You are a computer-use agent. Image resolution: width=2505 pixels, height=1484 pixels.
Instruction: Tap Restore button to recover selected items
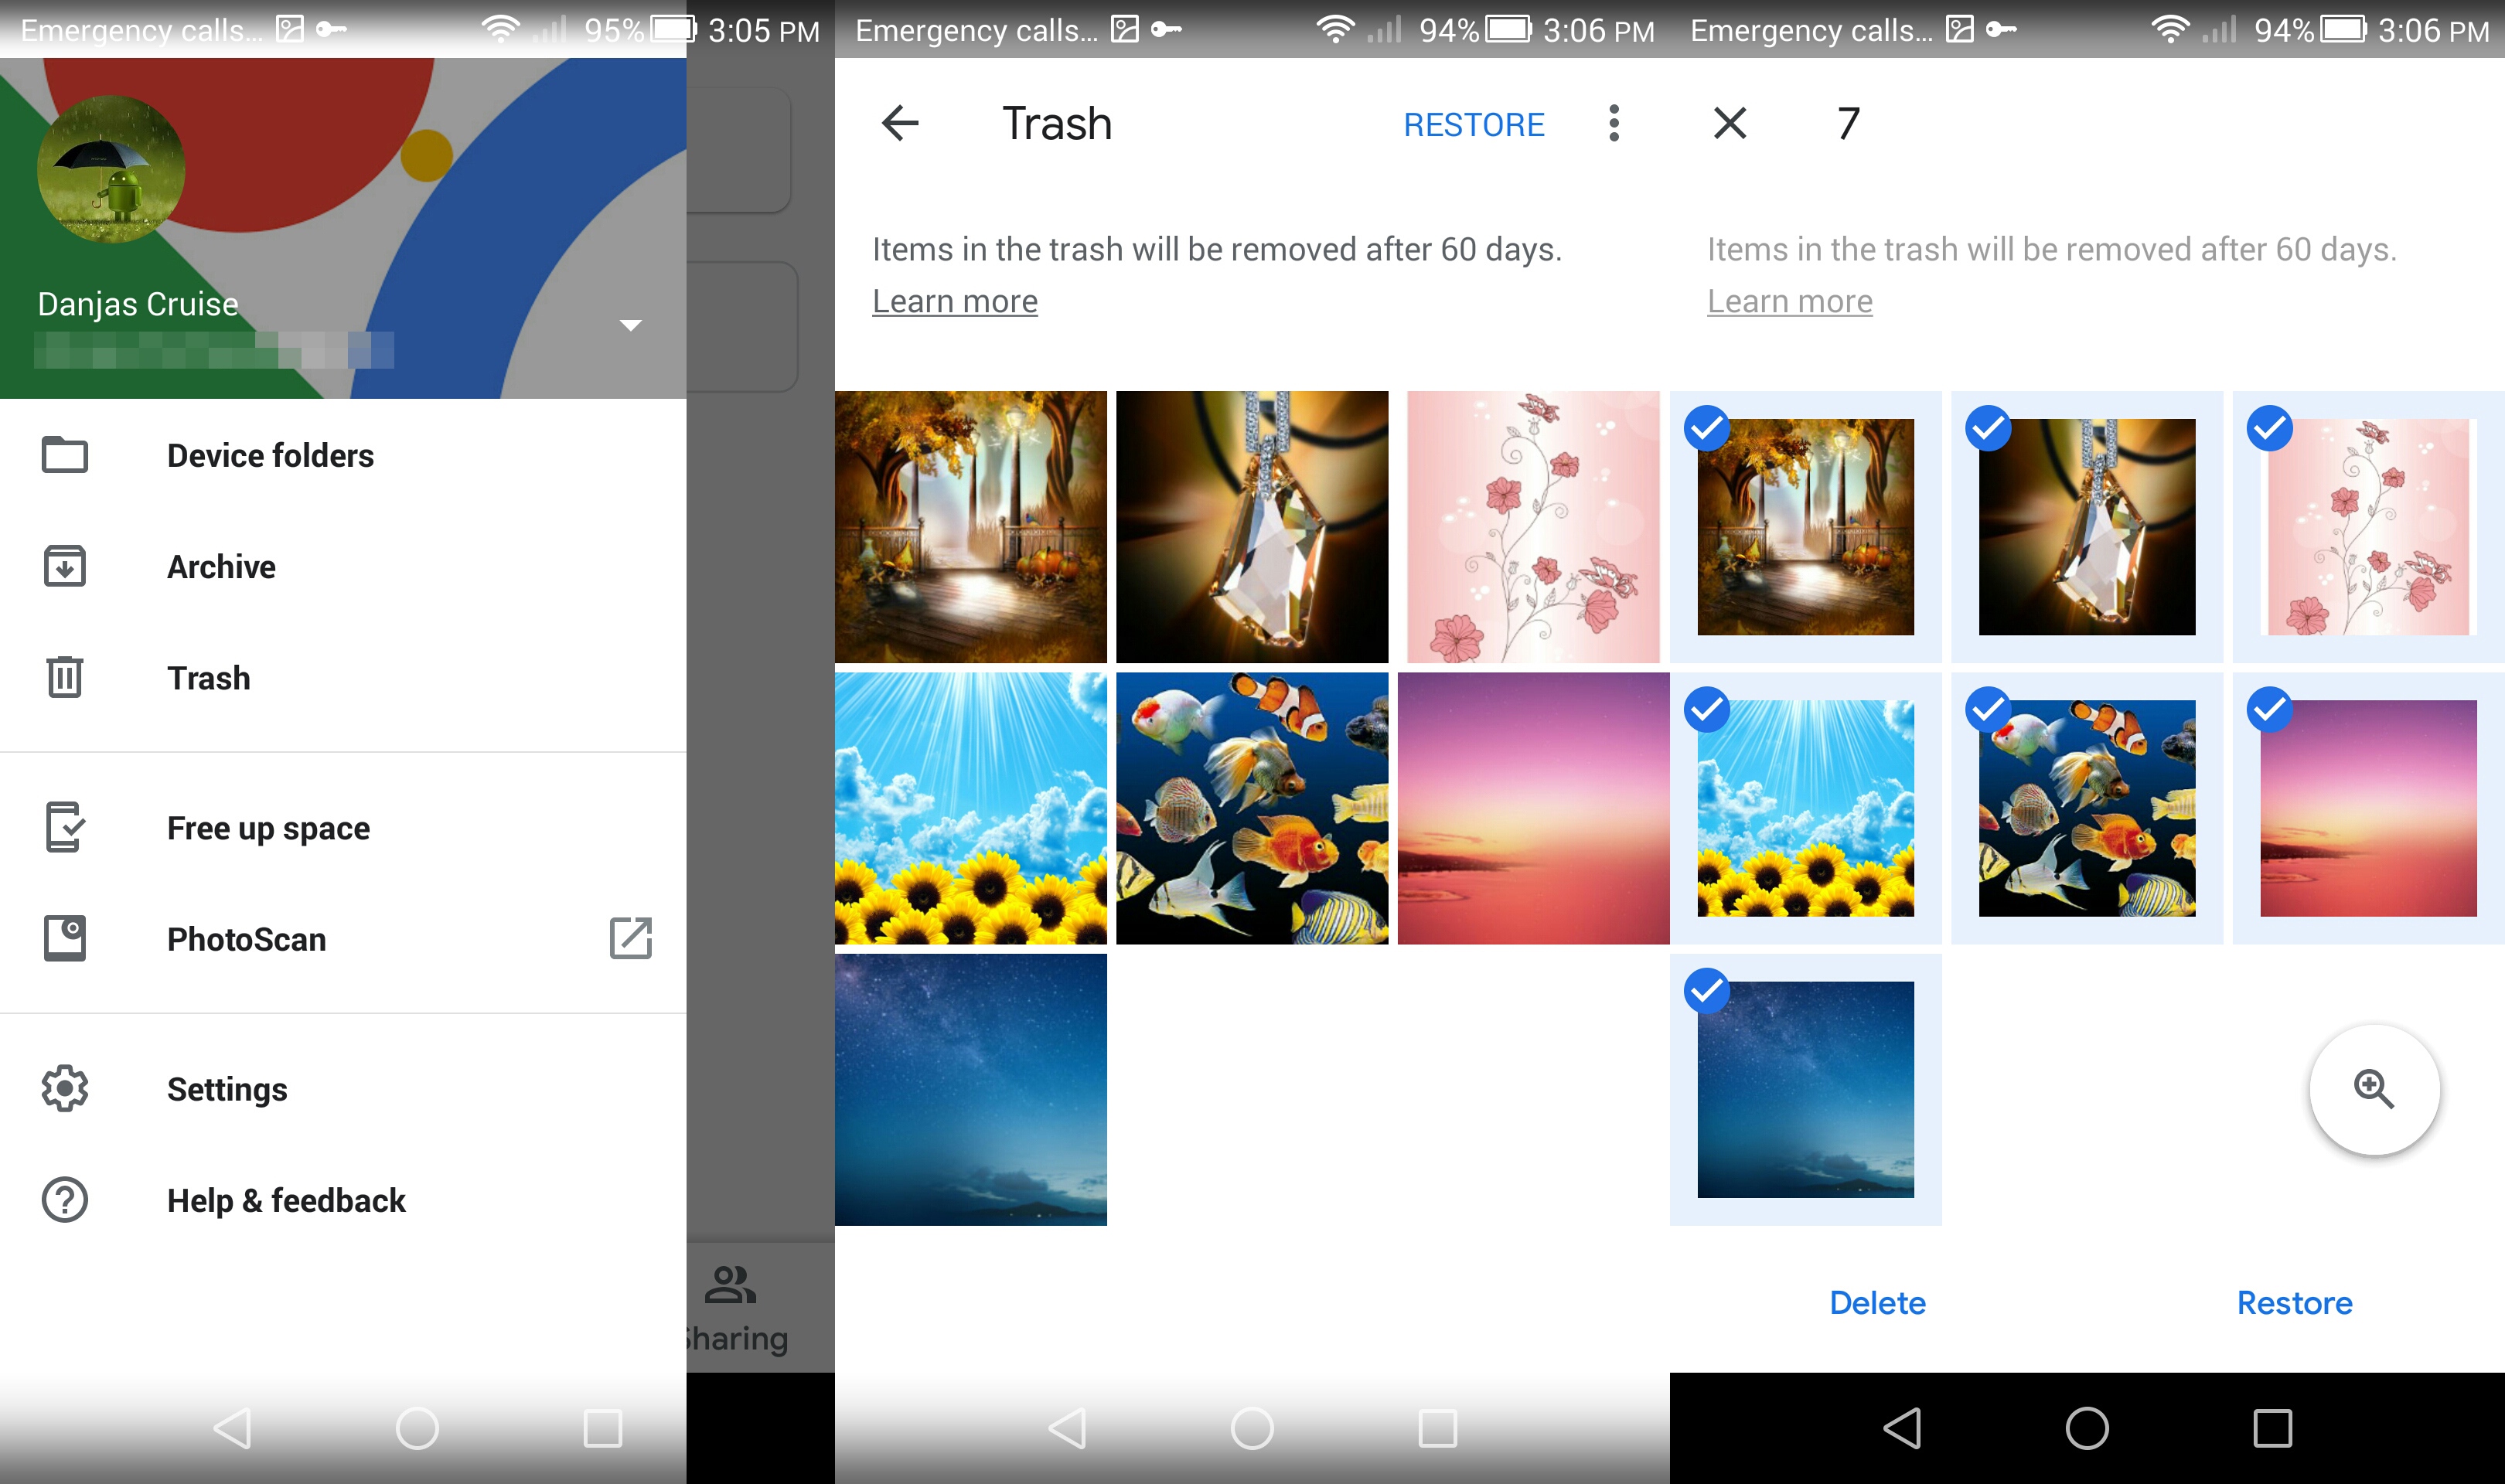[2293, 1304]
